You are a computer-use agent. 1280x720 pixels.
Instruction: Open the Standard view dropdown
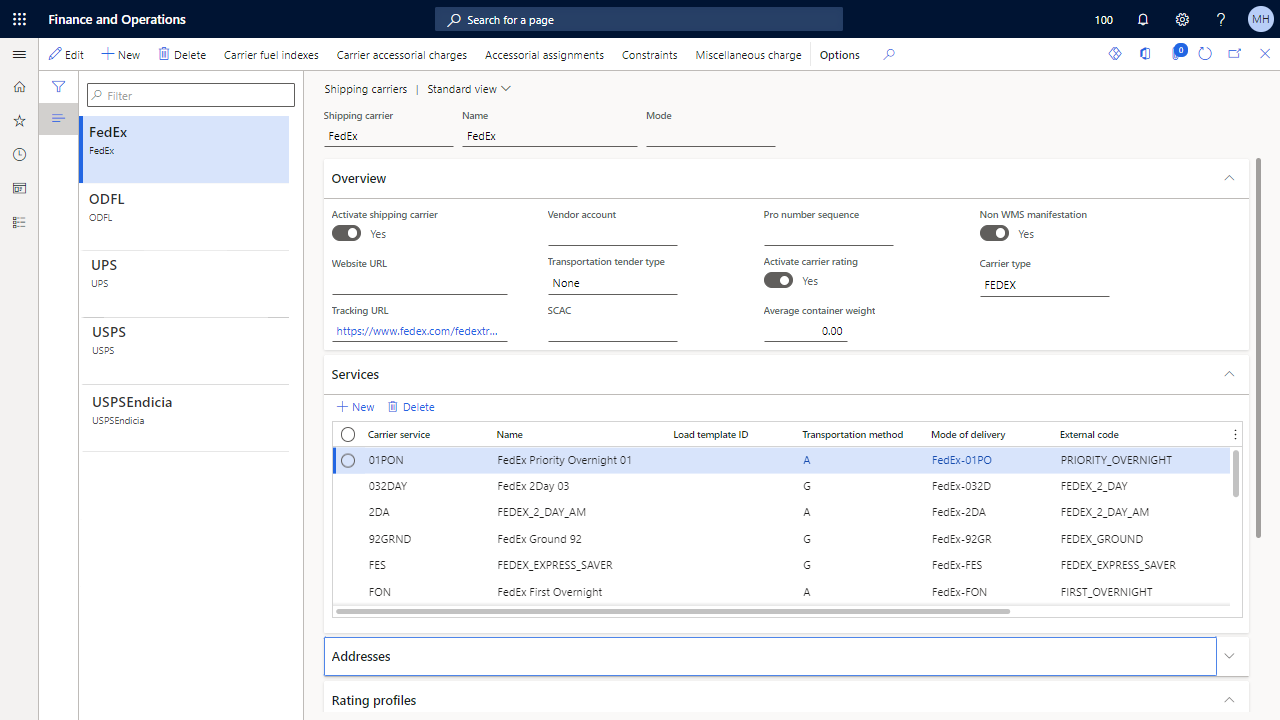coord(469,89)
